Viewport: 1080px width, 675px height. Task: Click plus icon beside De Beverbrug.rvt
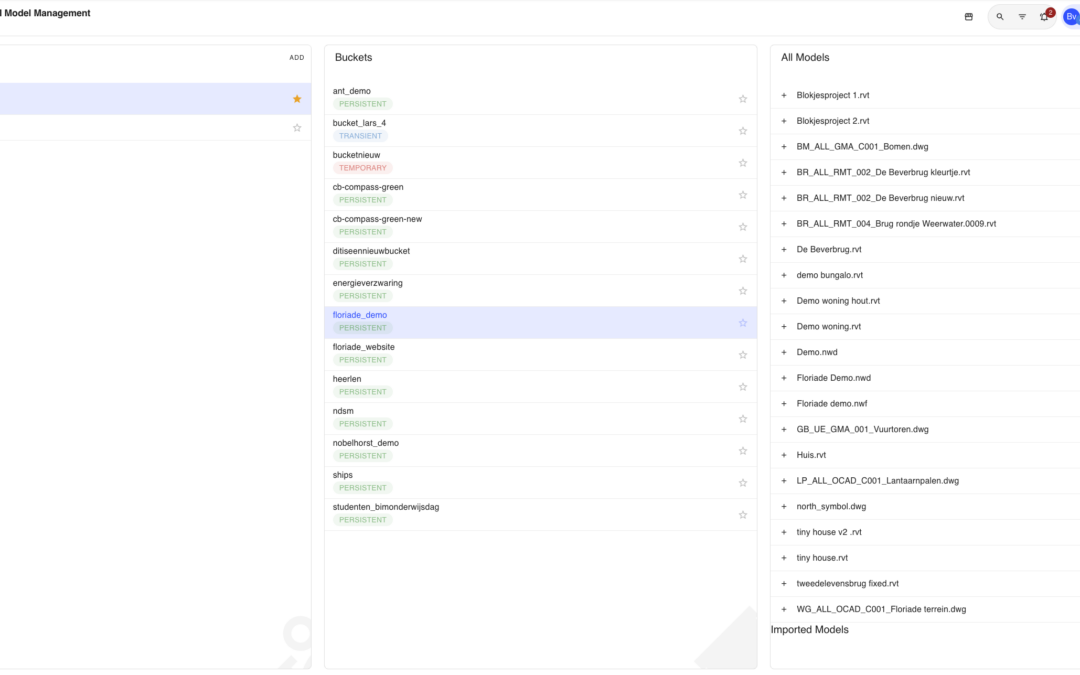point(784,249)
